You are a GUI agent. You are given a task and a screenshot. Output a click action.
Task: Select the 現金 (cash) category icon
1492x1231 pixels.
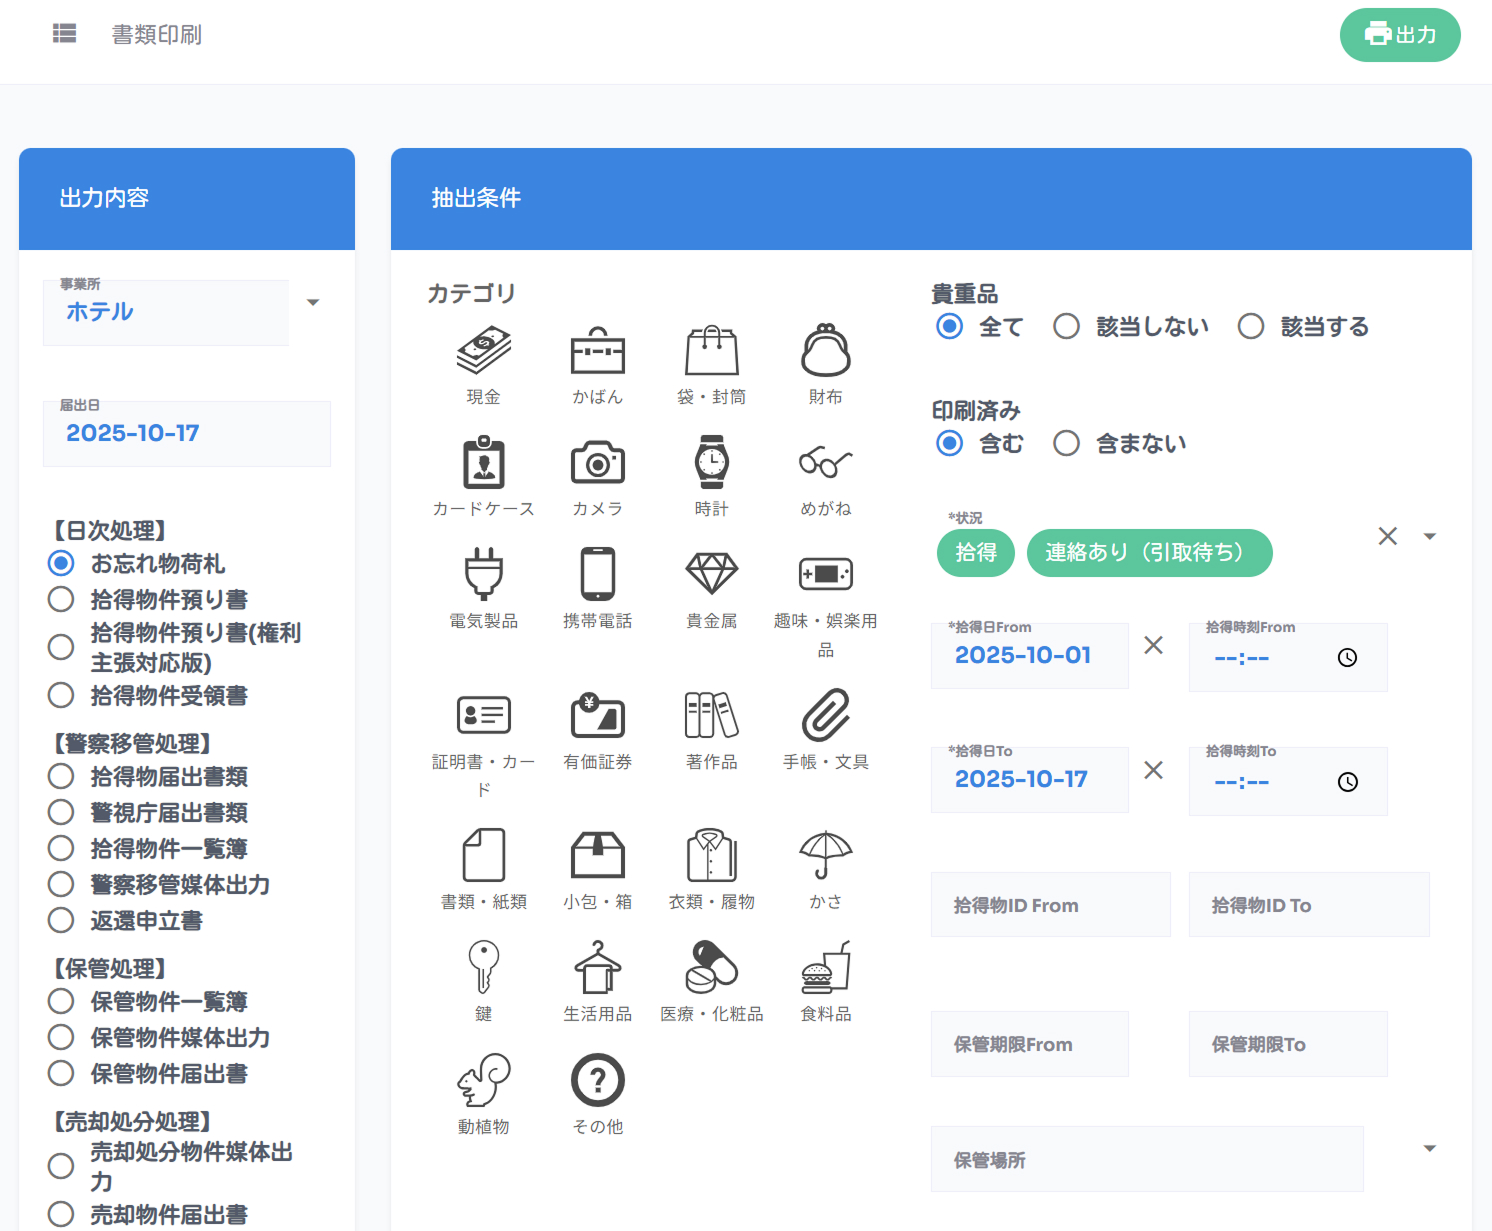[483, 352]
